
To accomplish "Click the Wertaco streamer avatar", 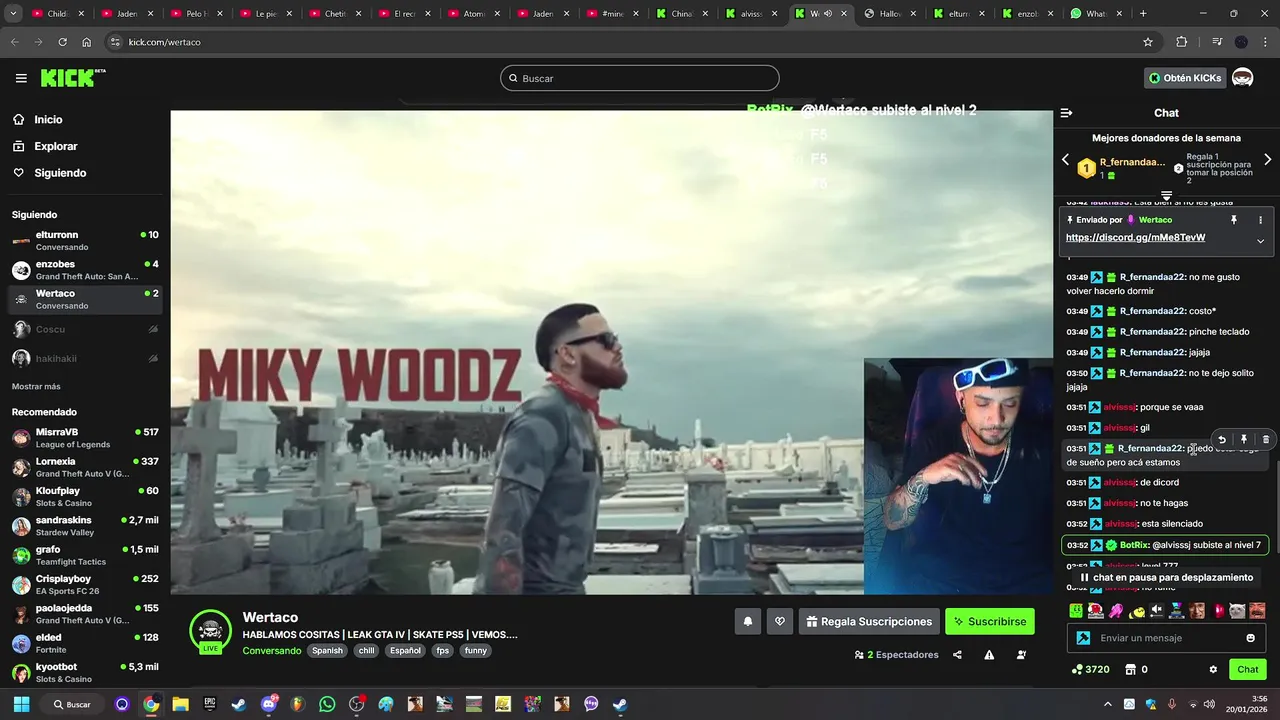I will pos(210,631).
